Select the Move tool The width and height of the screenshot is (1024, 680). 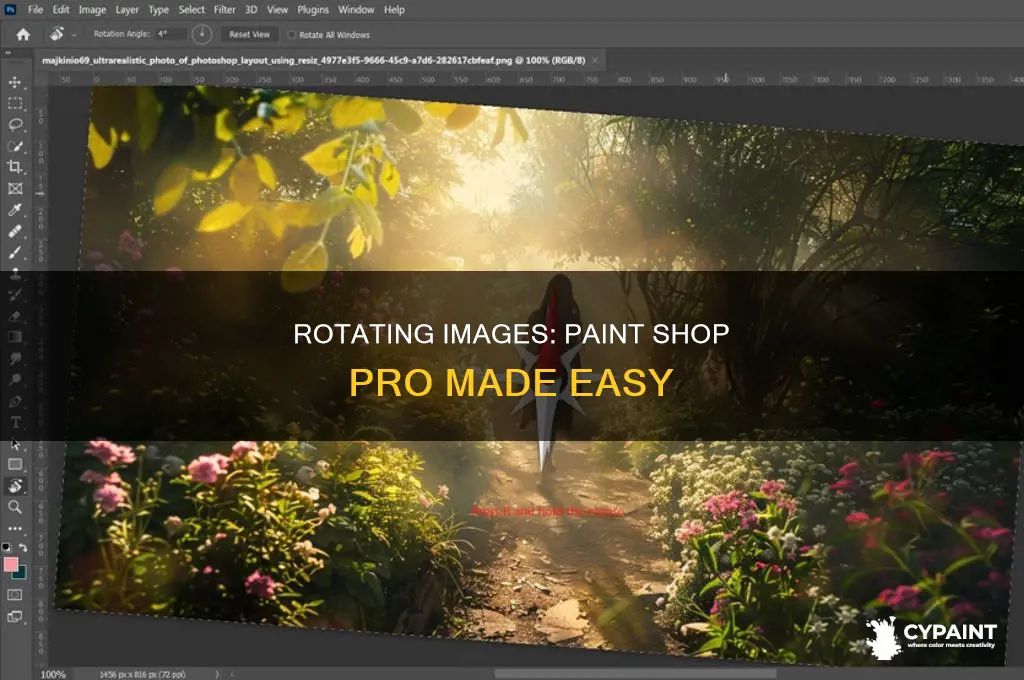tap(14, 82)
